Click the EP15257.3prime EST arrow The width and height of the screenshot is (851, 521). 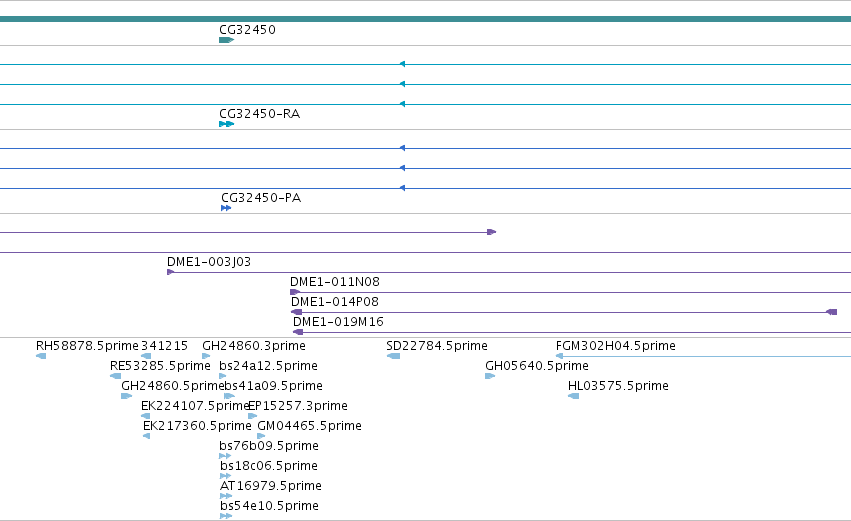(x=252, y=417)
